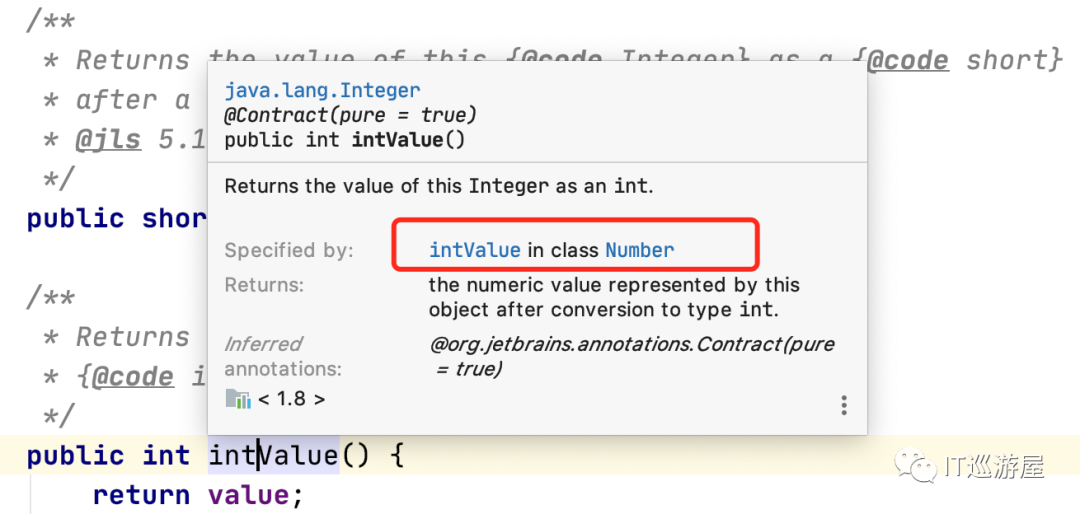
Task: Open the Number class link
Action: point(640,250)
